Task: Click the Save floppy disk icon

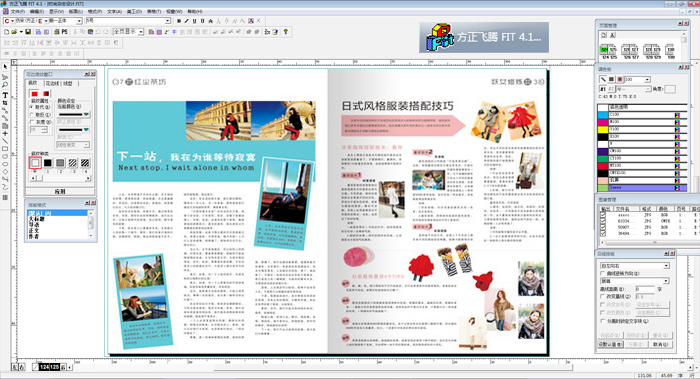Action: coord(28,32)
